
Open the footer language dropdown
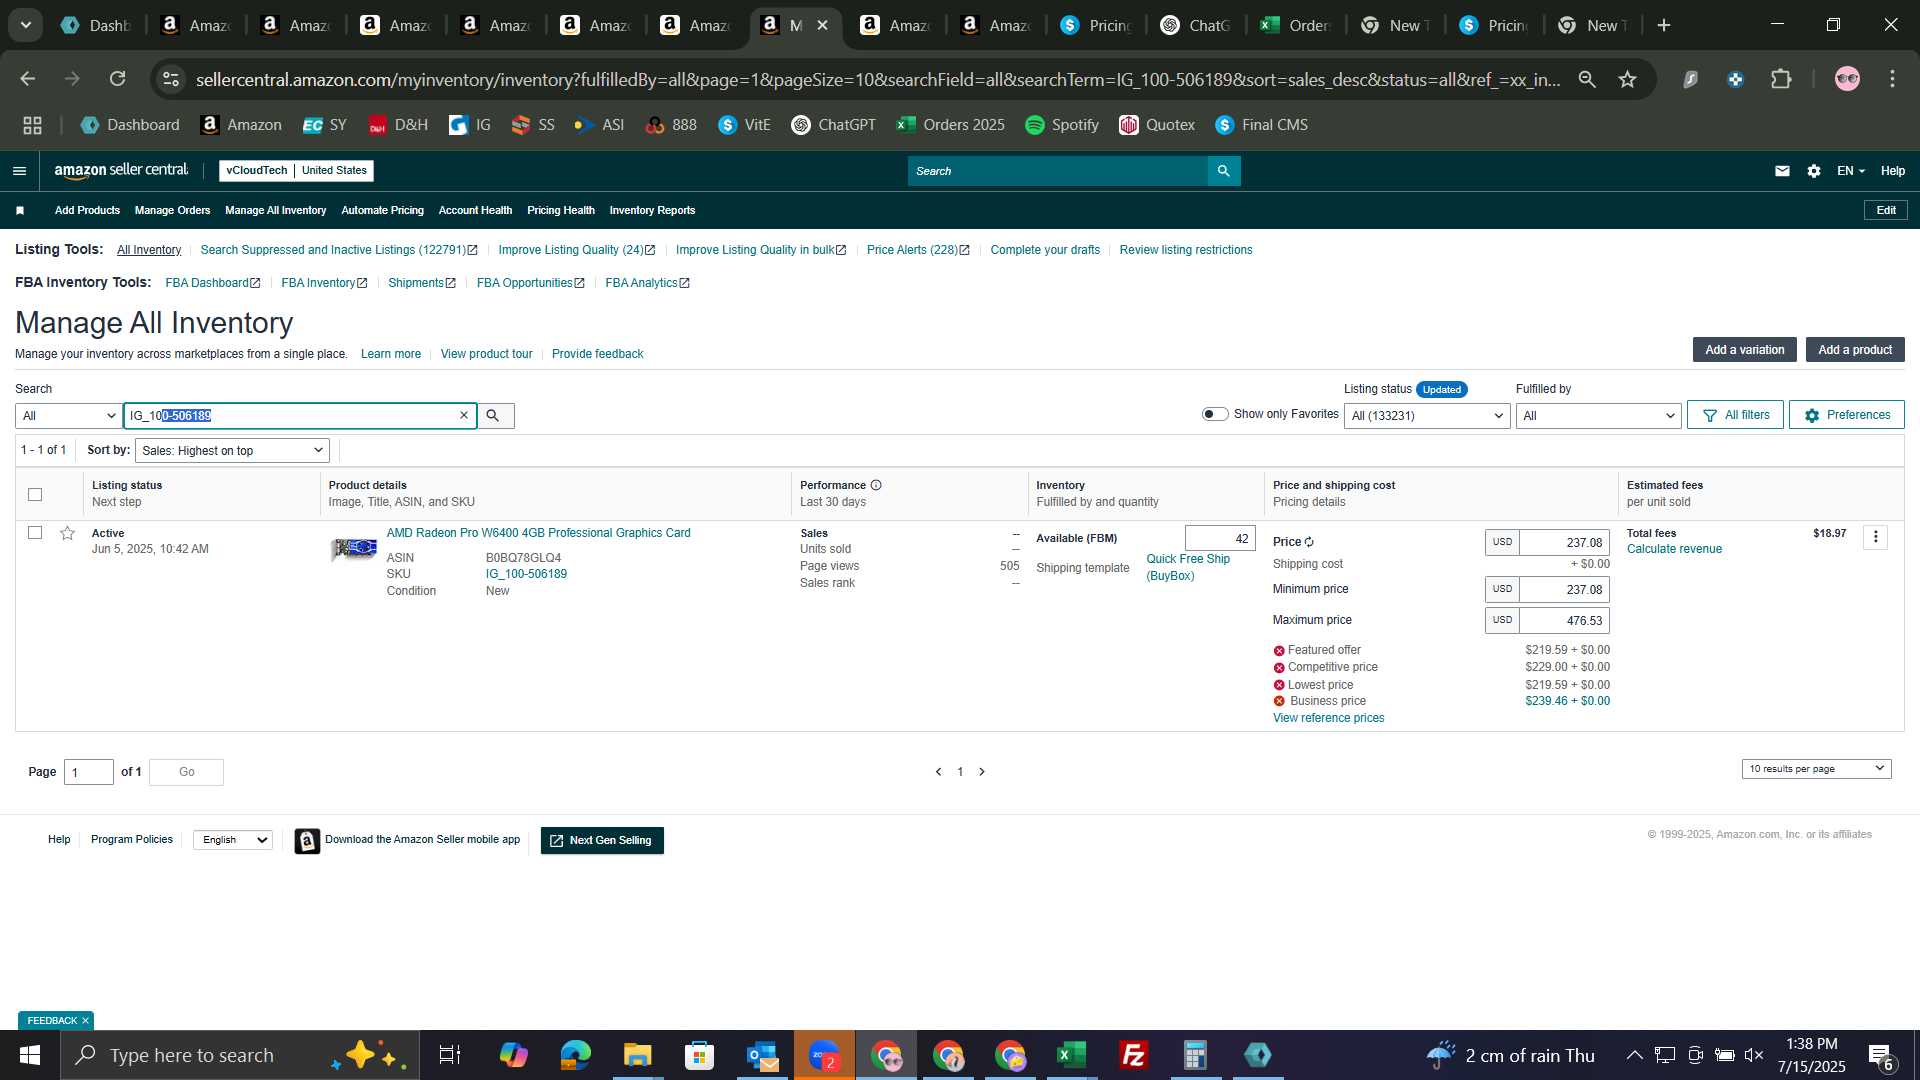click(233, 840)
